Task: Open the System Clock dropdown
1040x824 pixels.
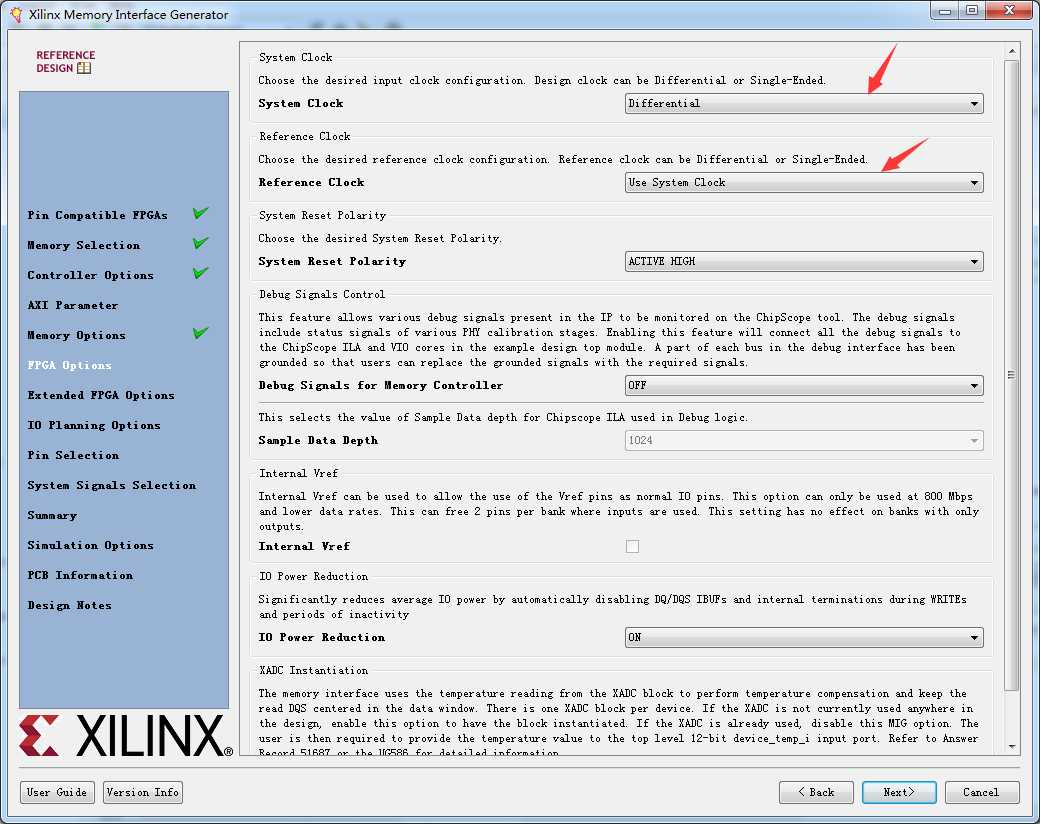Action: tap(804, 103)
